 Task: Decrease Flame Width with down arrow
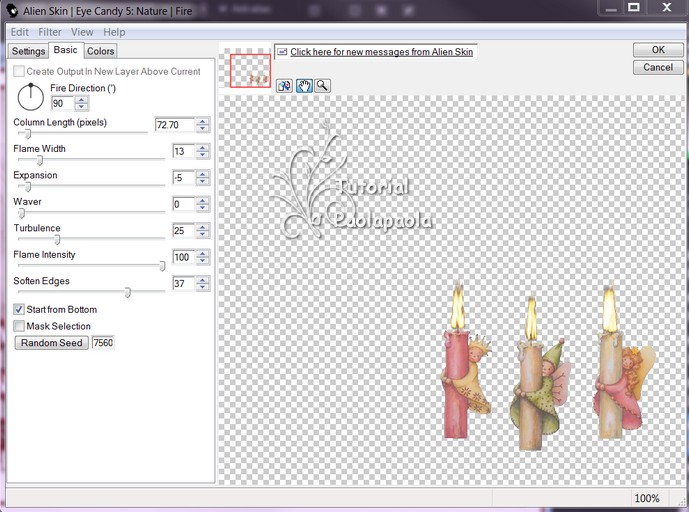point(202,155)
